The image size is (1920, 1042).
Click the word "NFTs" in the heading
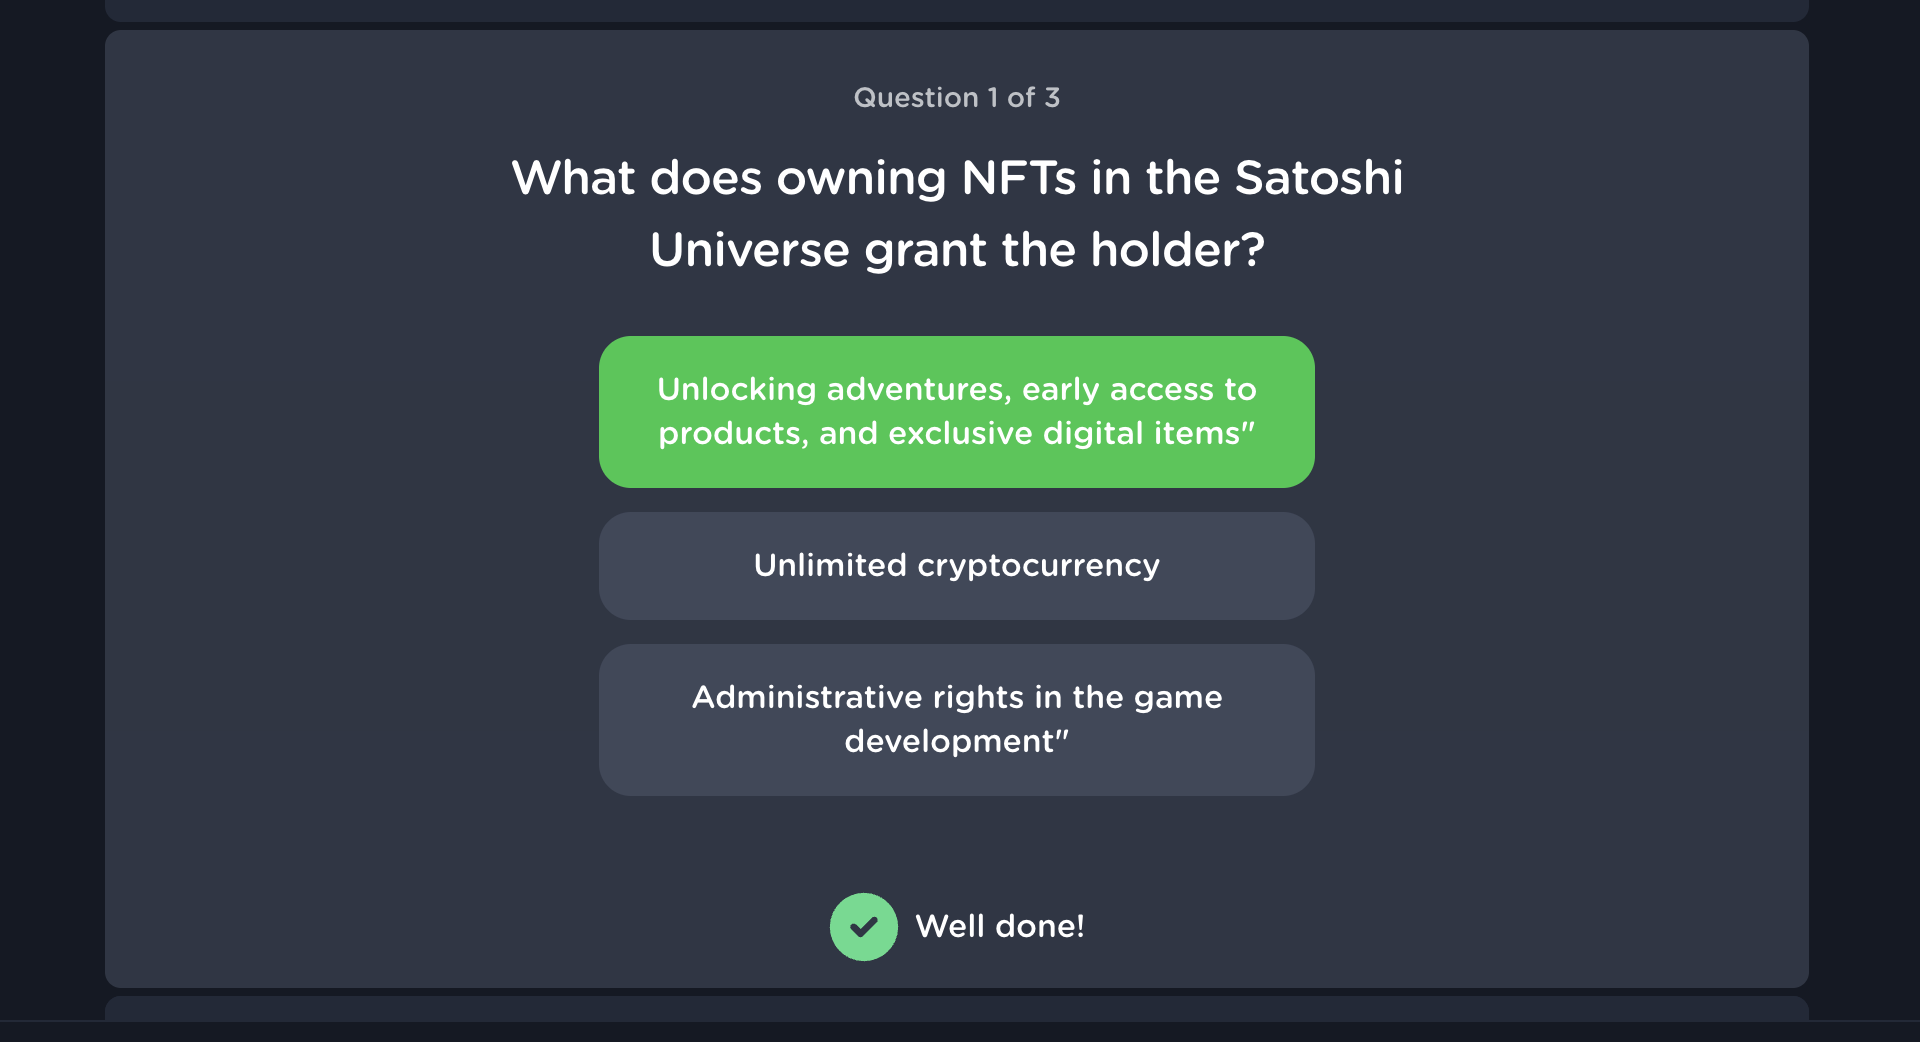point(1019,179)
